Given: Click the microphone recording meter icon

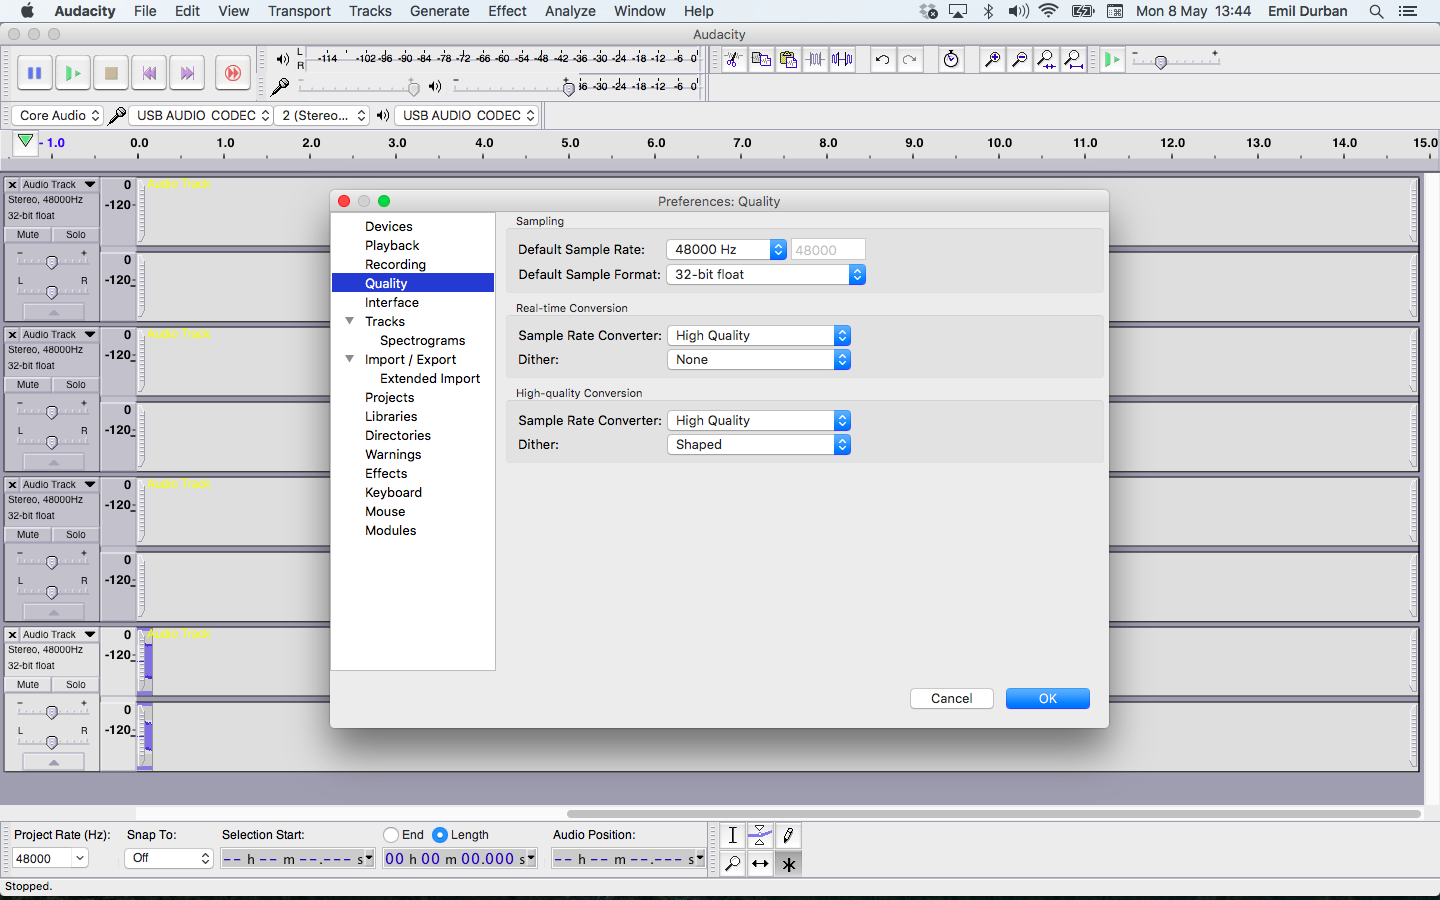Looking at the screenshot, I should coord(280,87).
